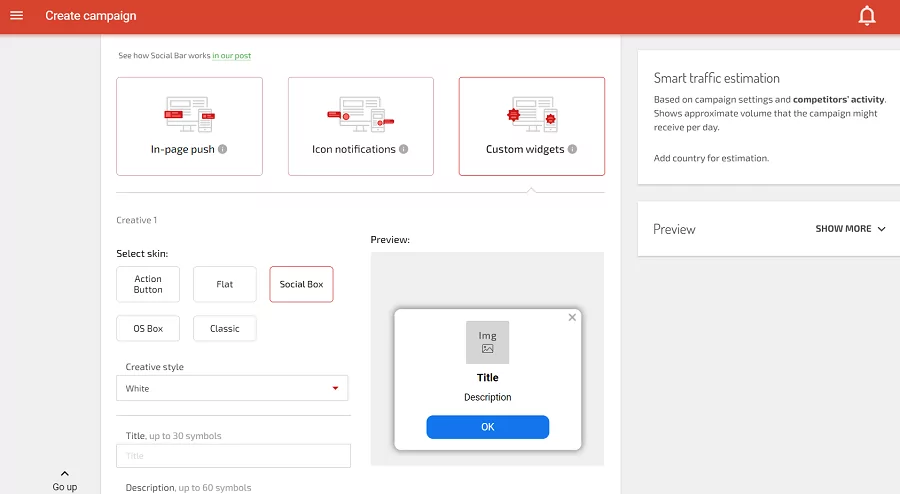
Task: Select the Custom widgets format card
Action: 532,126
